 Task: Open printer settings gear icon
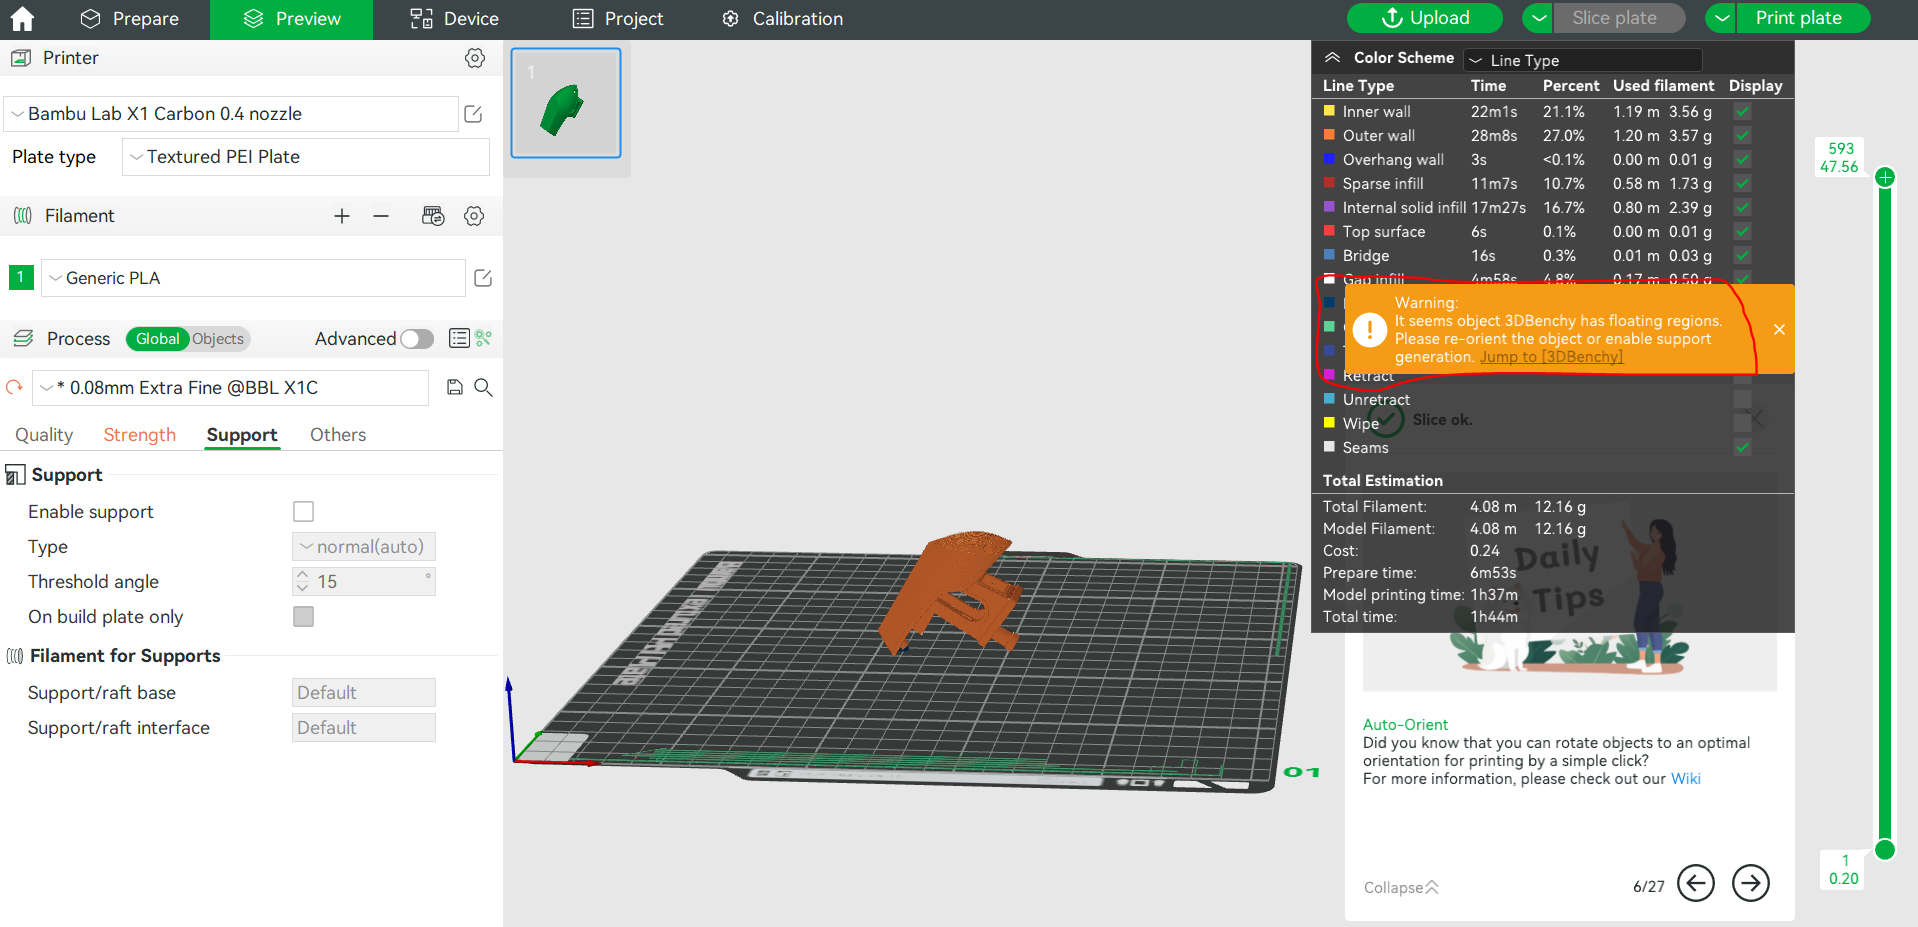(475, 58)
